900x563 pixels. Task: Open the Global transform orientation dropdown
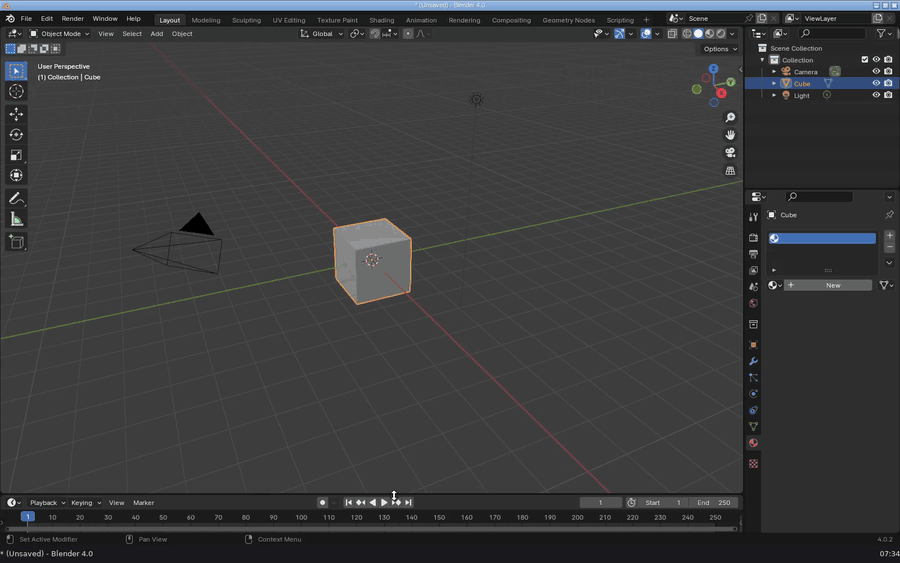[x=321, y=34]
